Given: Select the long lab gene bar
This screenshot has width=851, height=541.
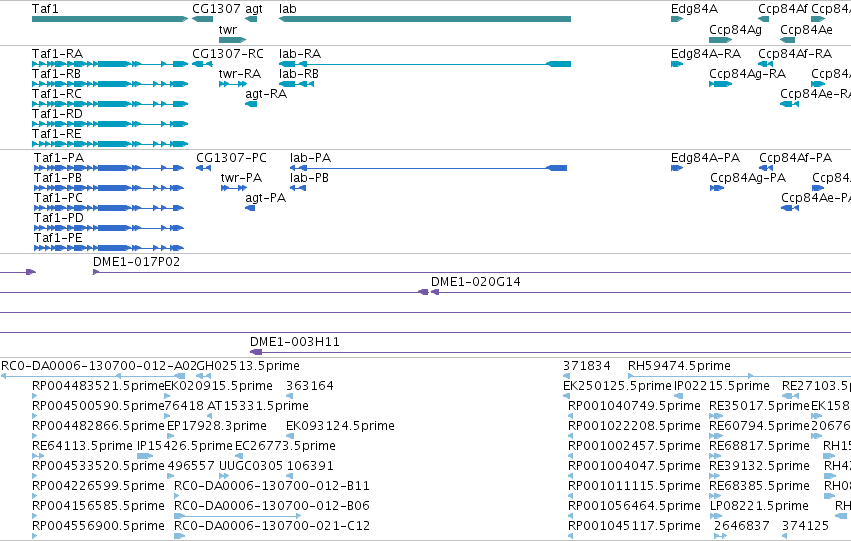Looking at the screenshot, I should 425,19.
